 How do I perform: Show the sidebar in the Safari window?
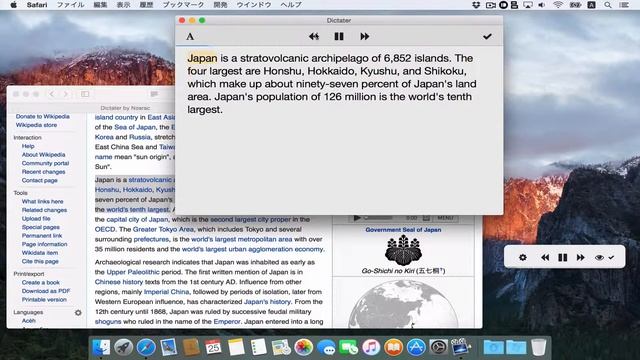click(85, 94)
